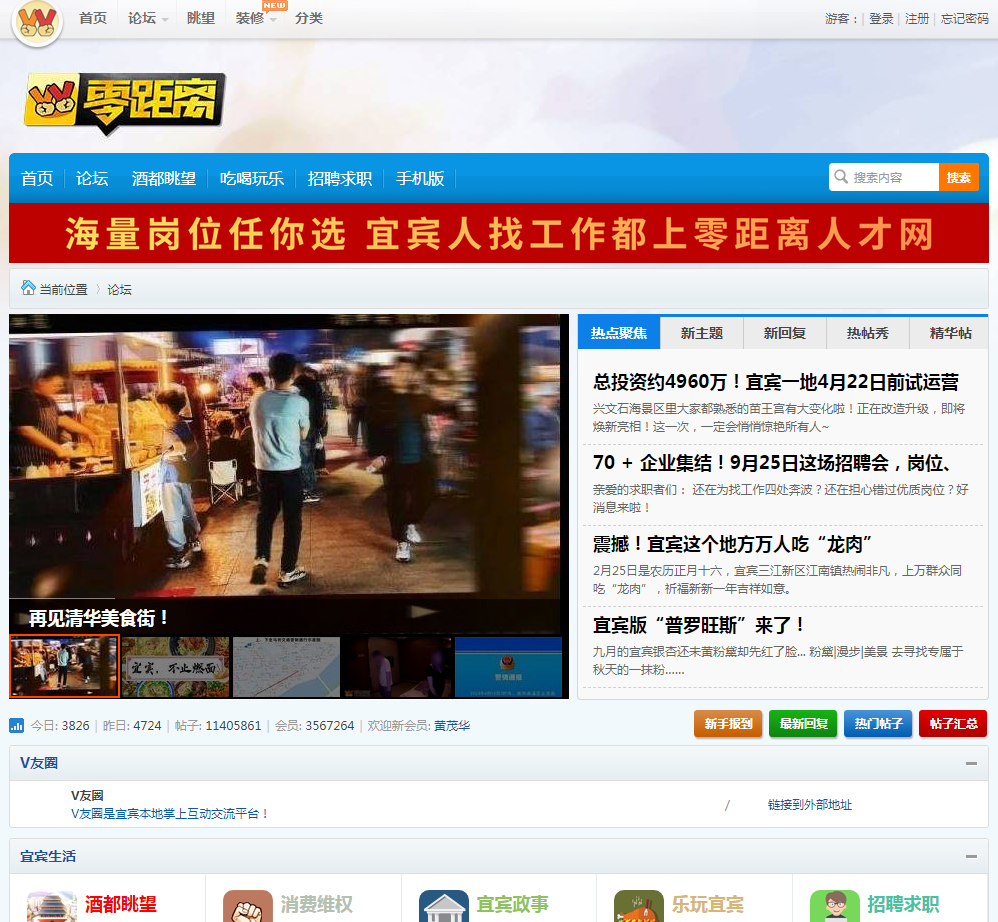Click the round mascot logo icon at top-left
998x922 pixels.
point(37,22)
